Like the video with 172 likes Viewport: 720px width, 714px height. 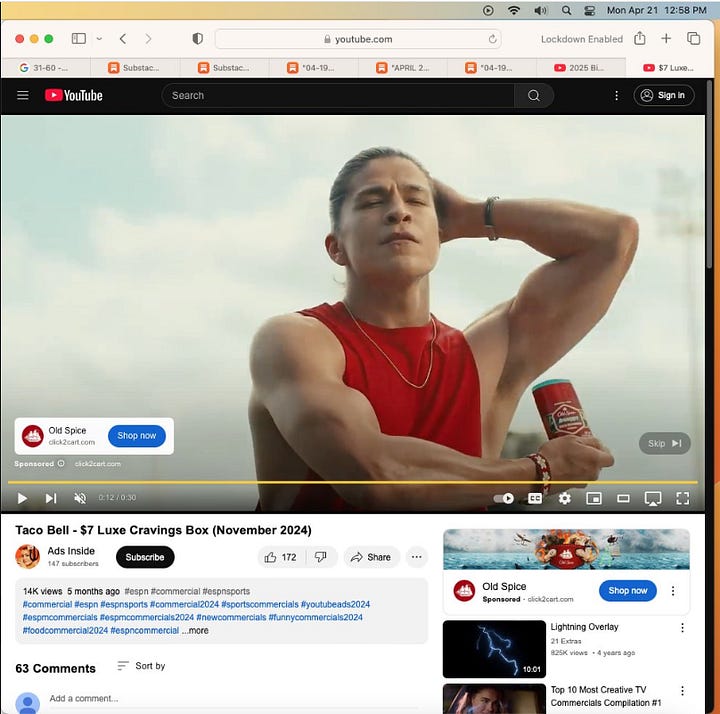pos(280,557)
